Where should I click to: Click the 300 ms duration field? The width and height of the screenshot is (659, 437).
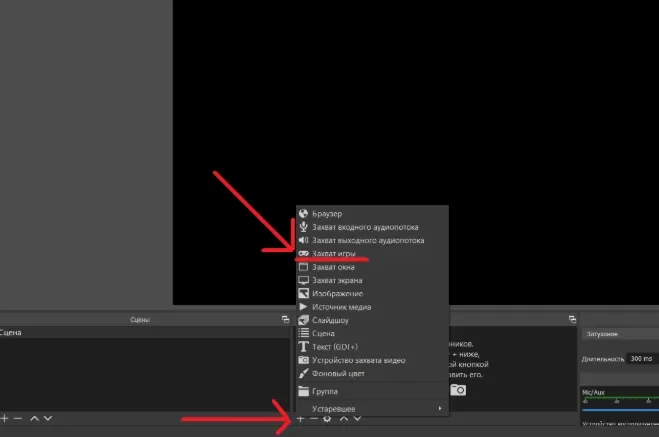coord(643,358)
